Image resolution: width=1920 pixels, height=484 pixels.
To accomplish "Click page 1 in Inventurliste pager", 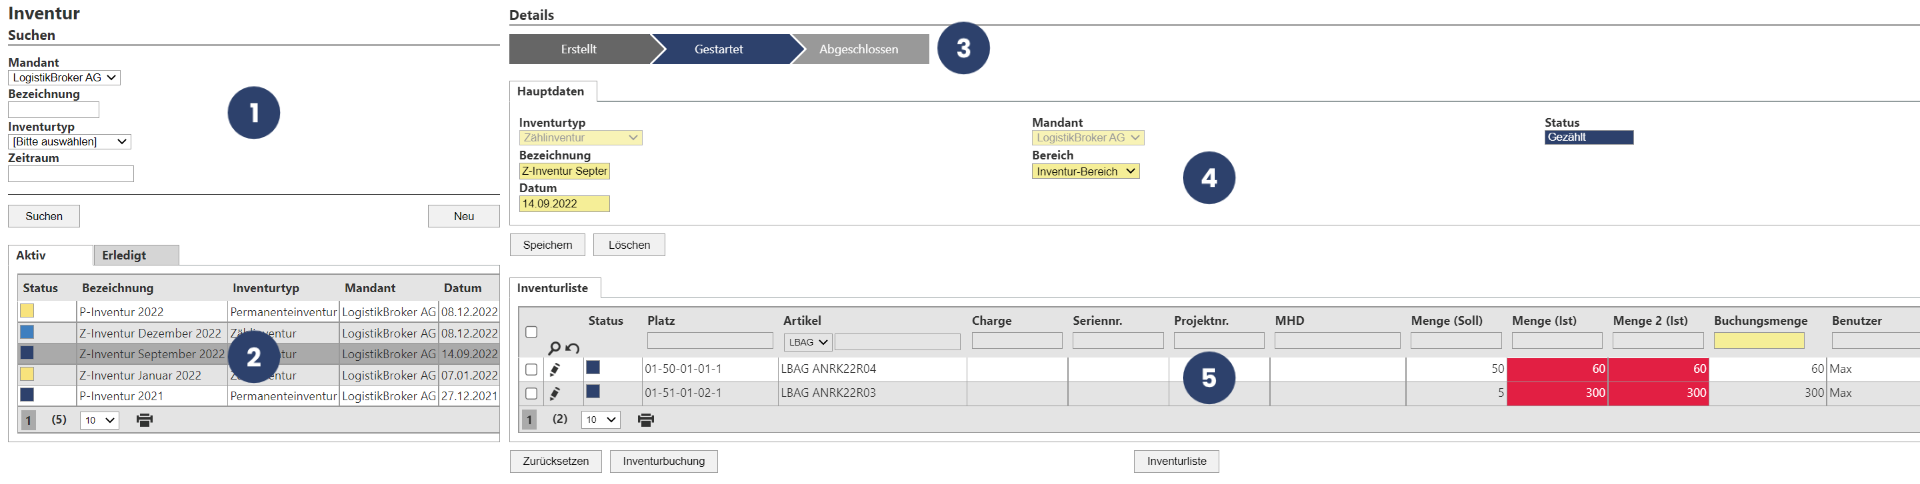I will pyautogui.click(x=529, y=420).
